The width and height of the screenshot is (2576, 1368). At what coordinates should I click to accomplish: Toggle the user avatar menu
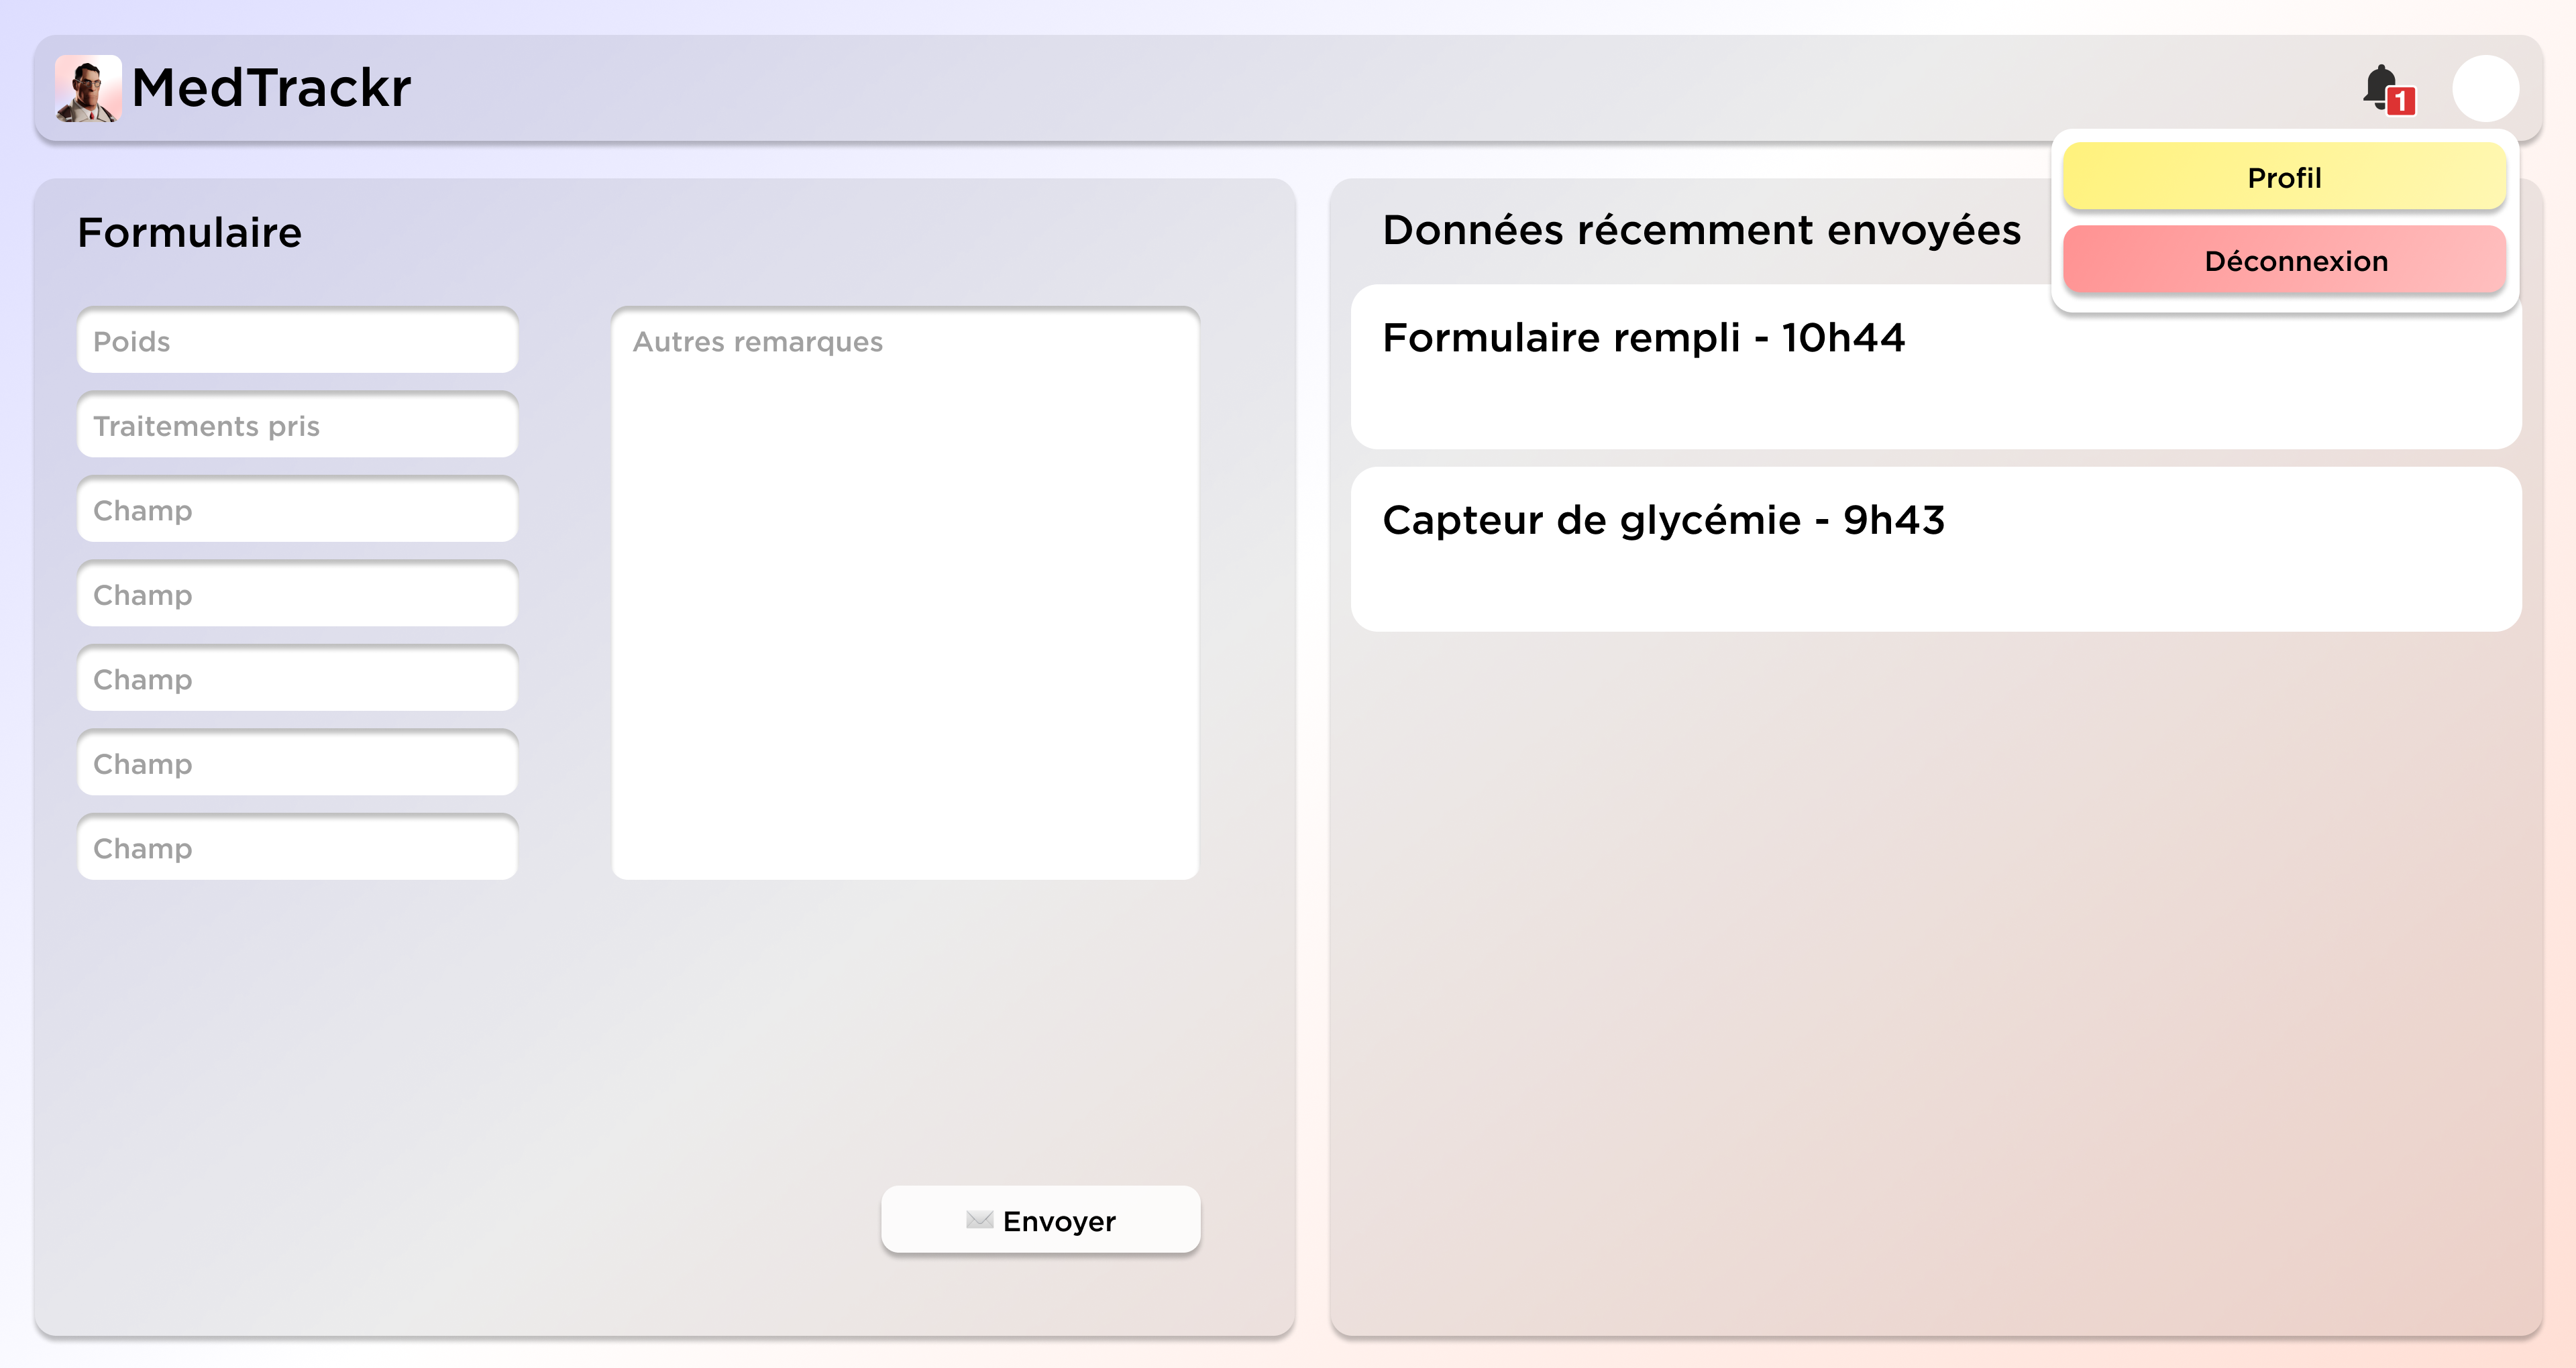coord(2485,88)
